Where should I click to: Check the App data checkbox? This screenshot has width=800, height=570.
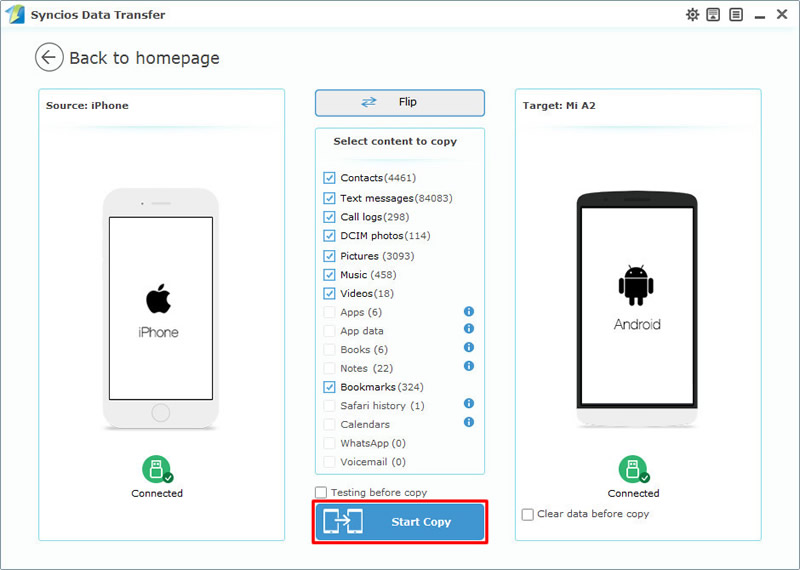[x=329, y=331]
